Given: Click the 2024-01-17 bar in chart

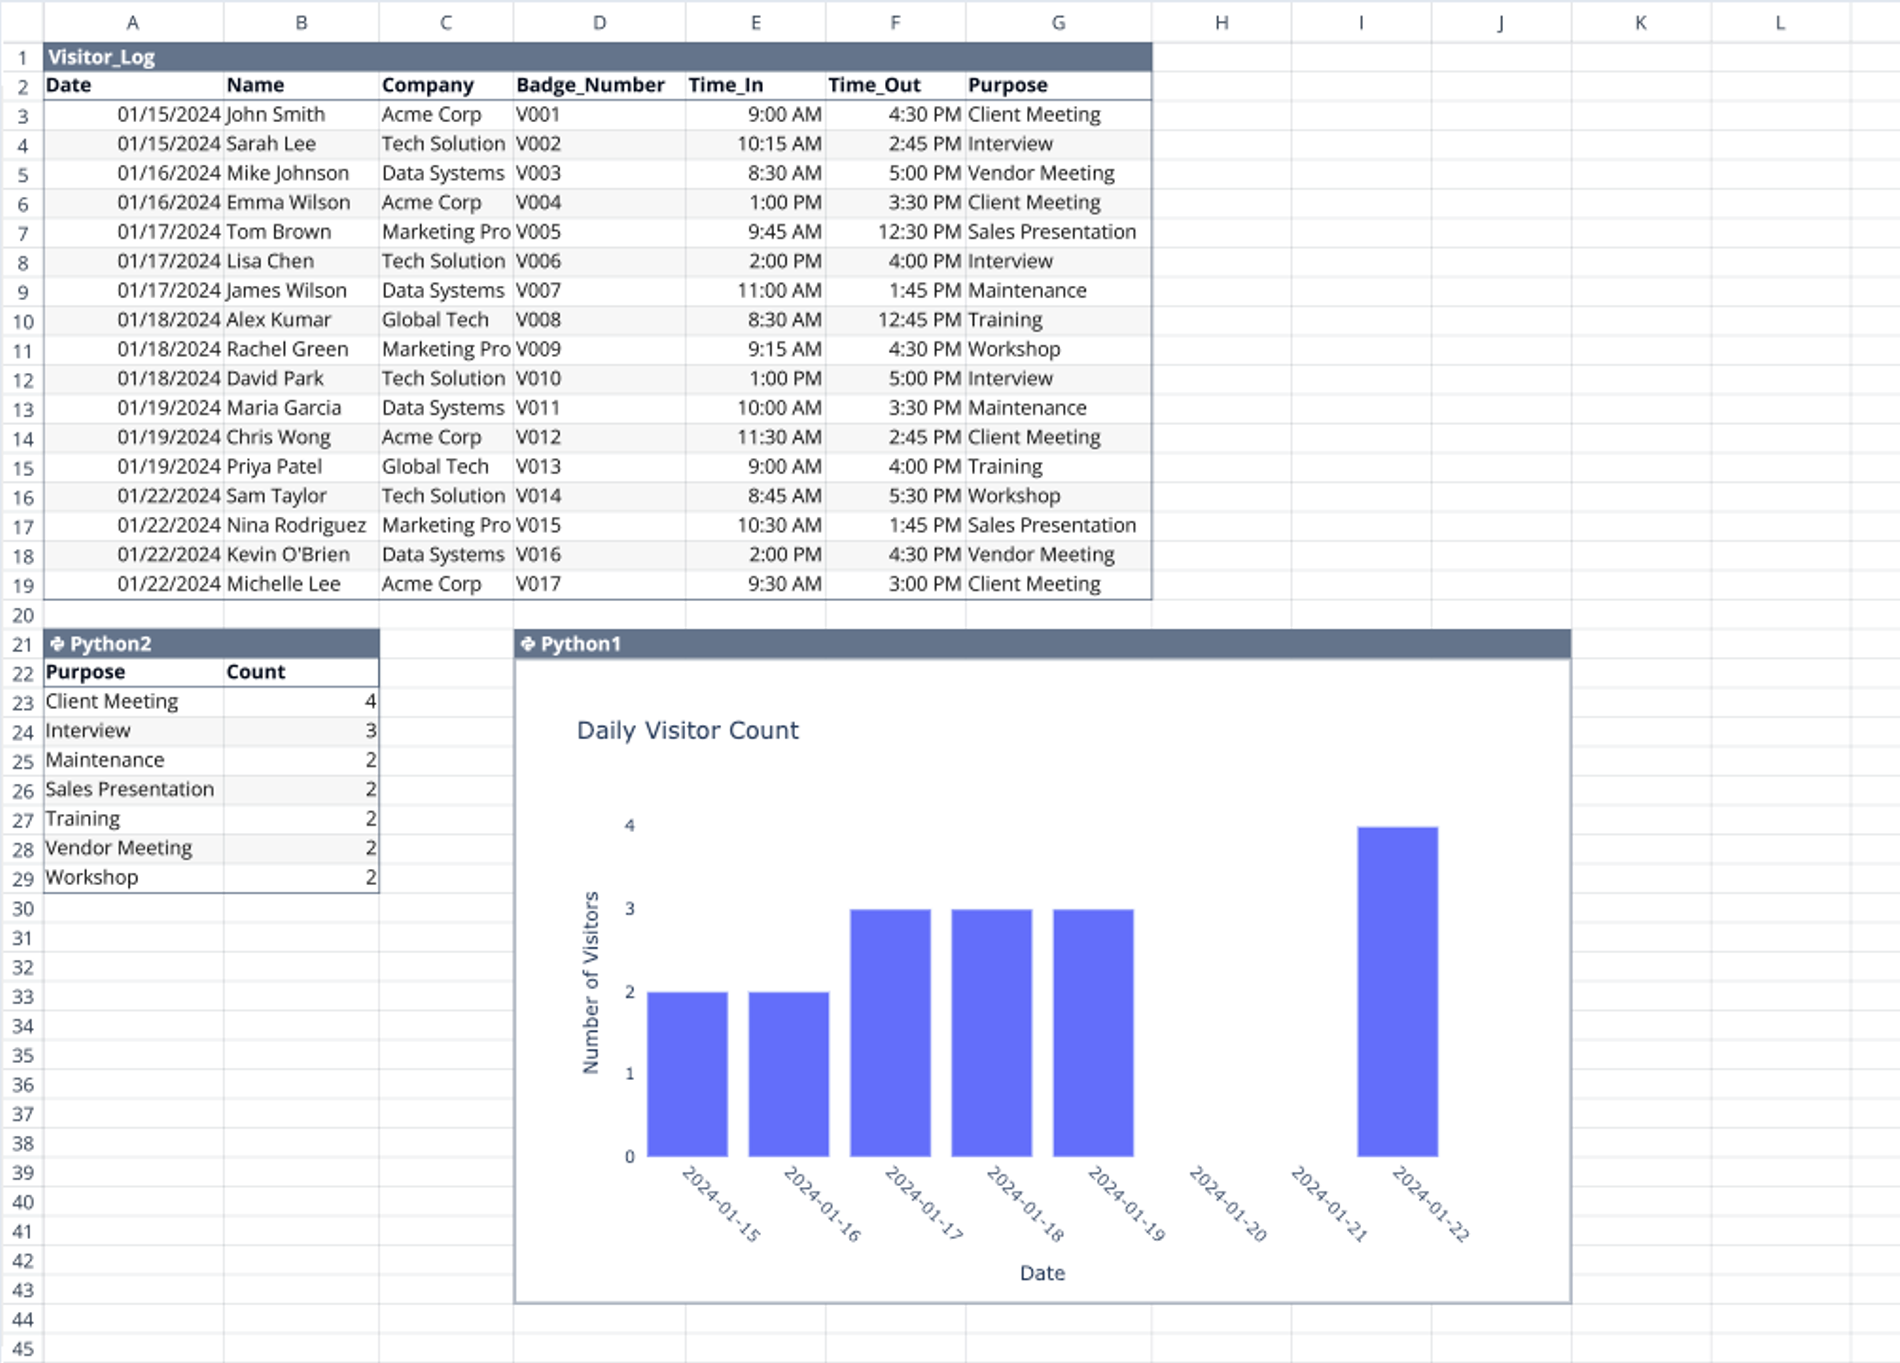Looking at the screenshot, I should [x=890, y=1033].
